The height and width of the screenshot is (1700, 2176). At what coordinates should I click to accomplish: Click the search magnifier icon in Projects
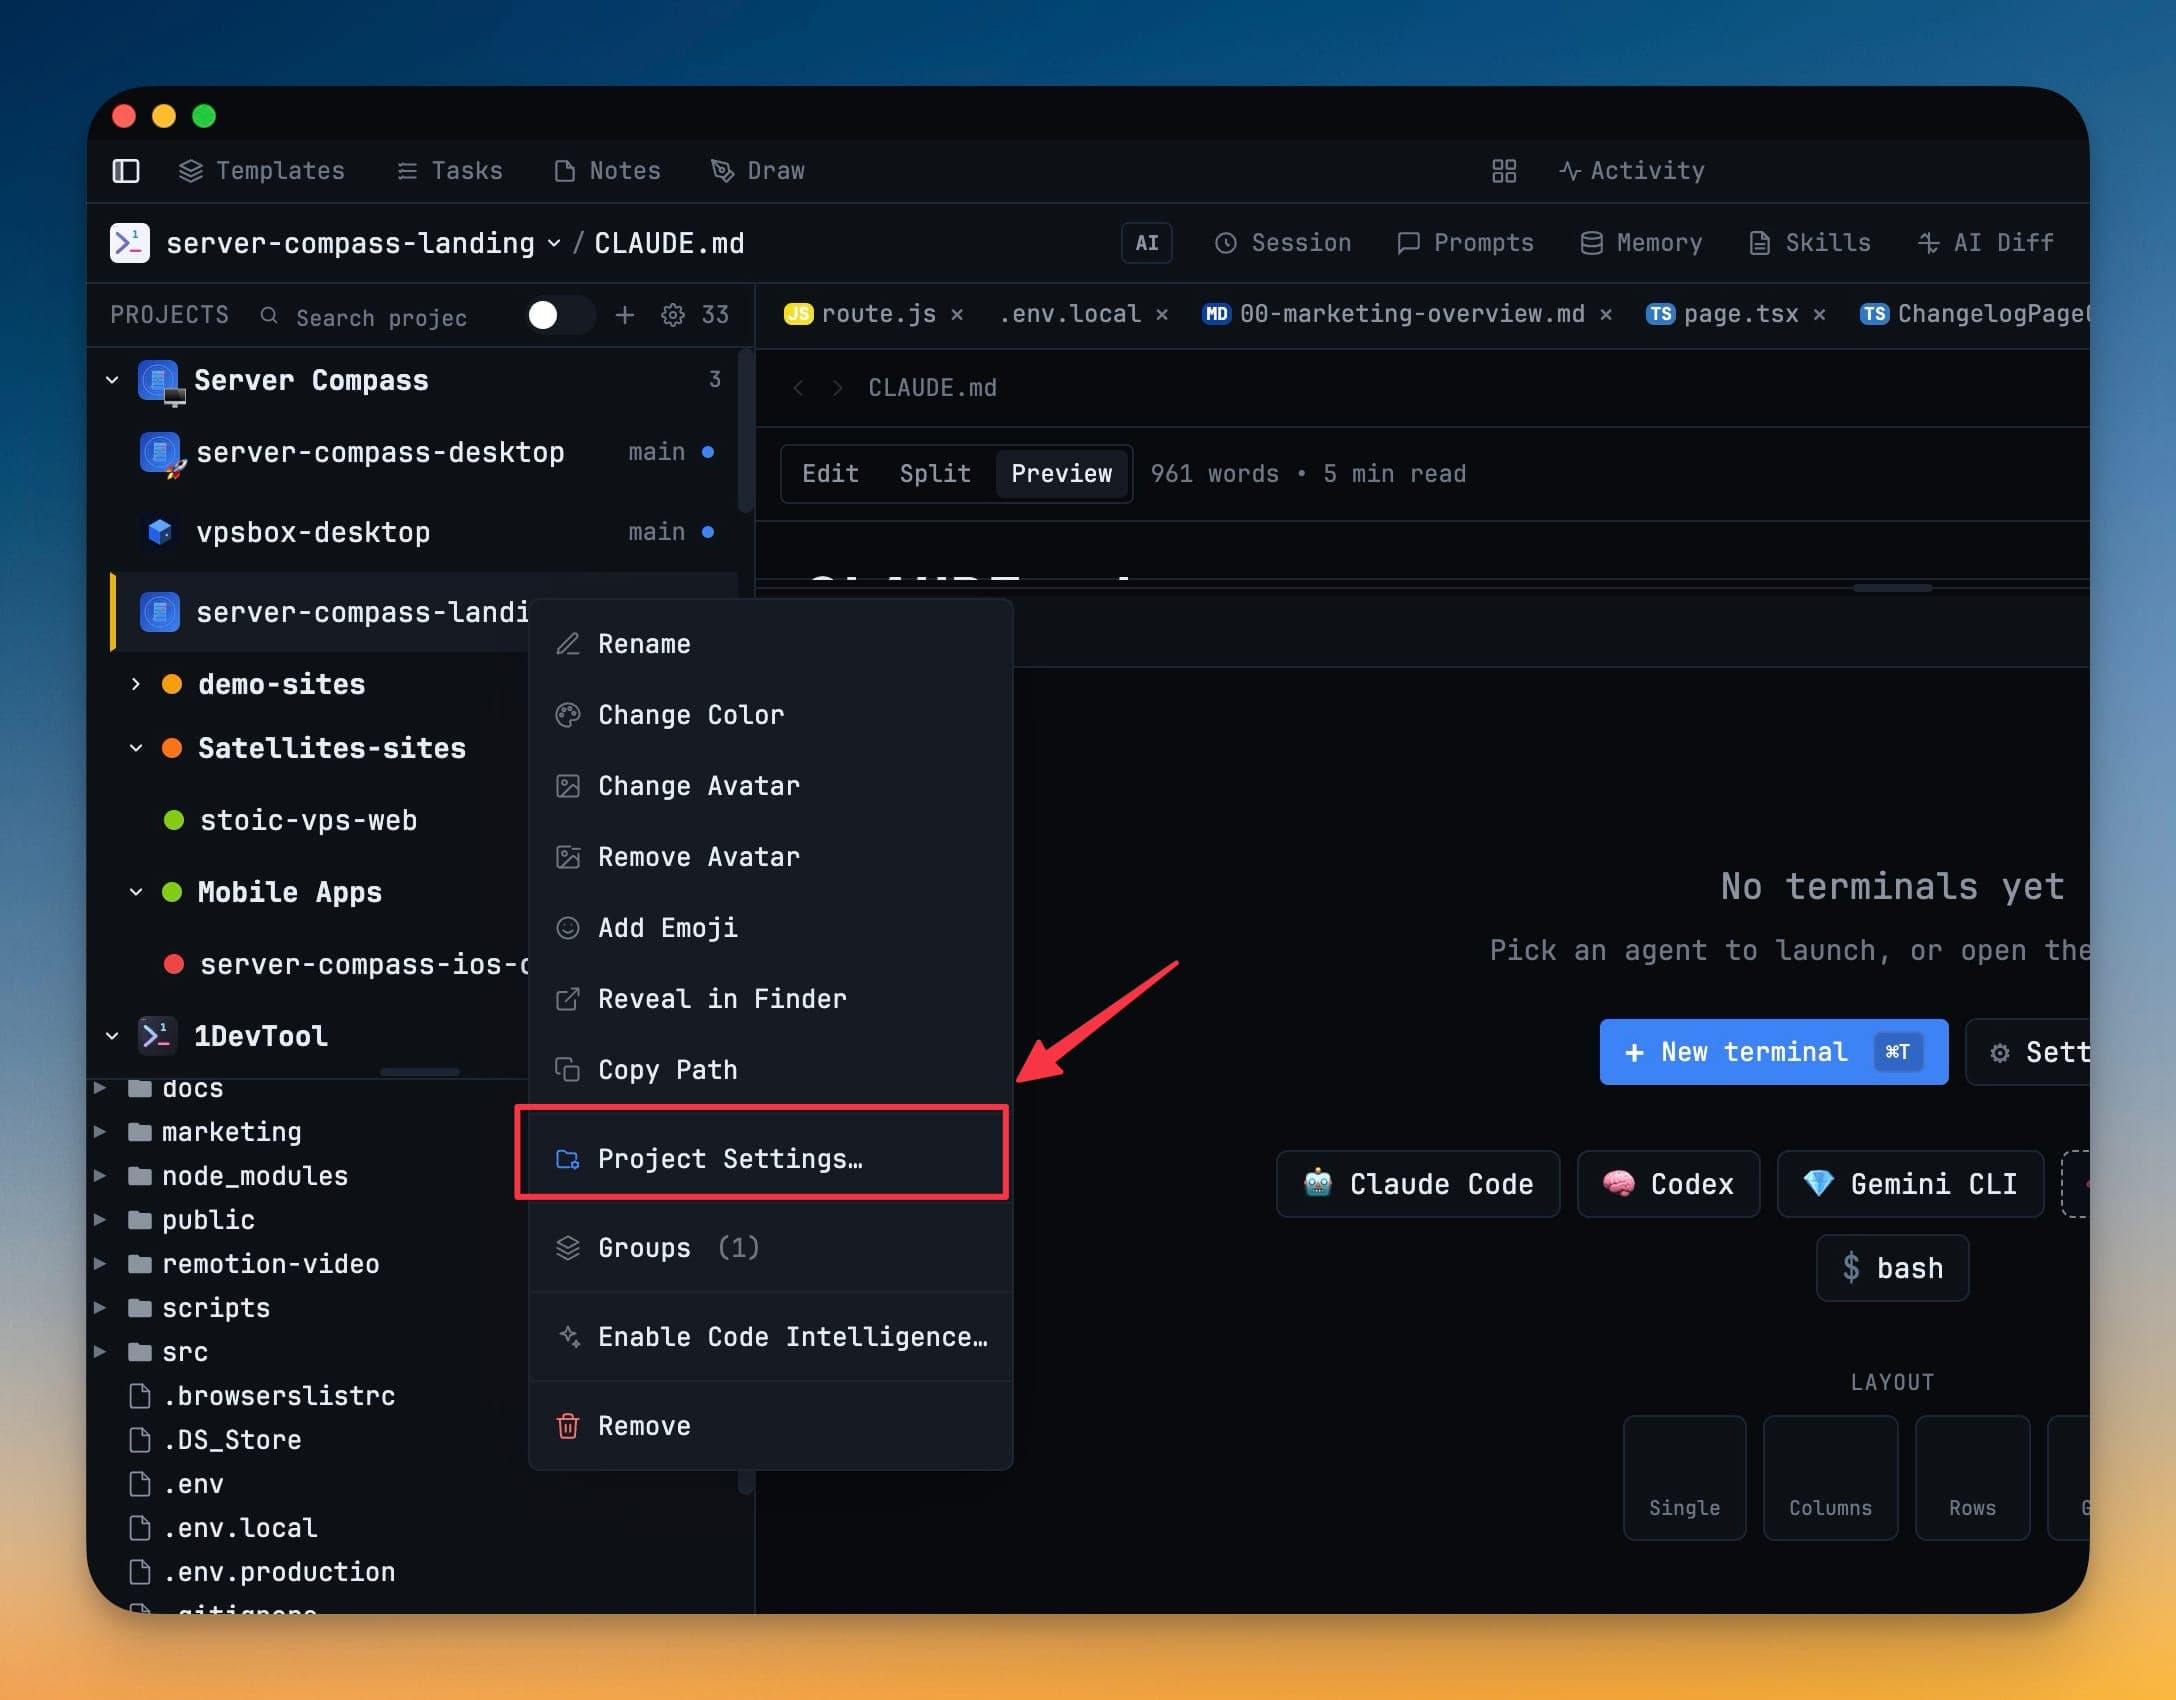pyautogui.click(x=269, y=316)
